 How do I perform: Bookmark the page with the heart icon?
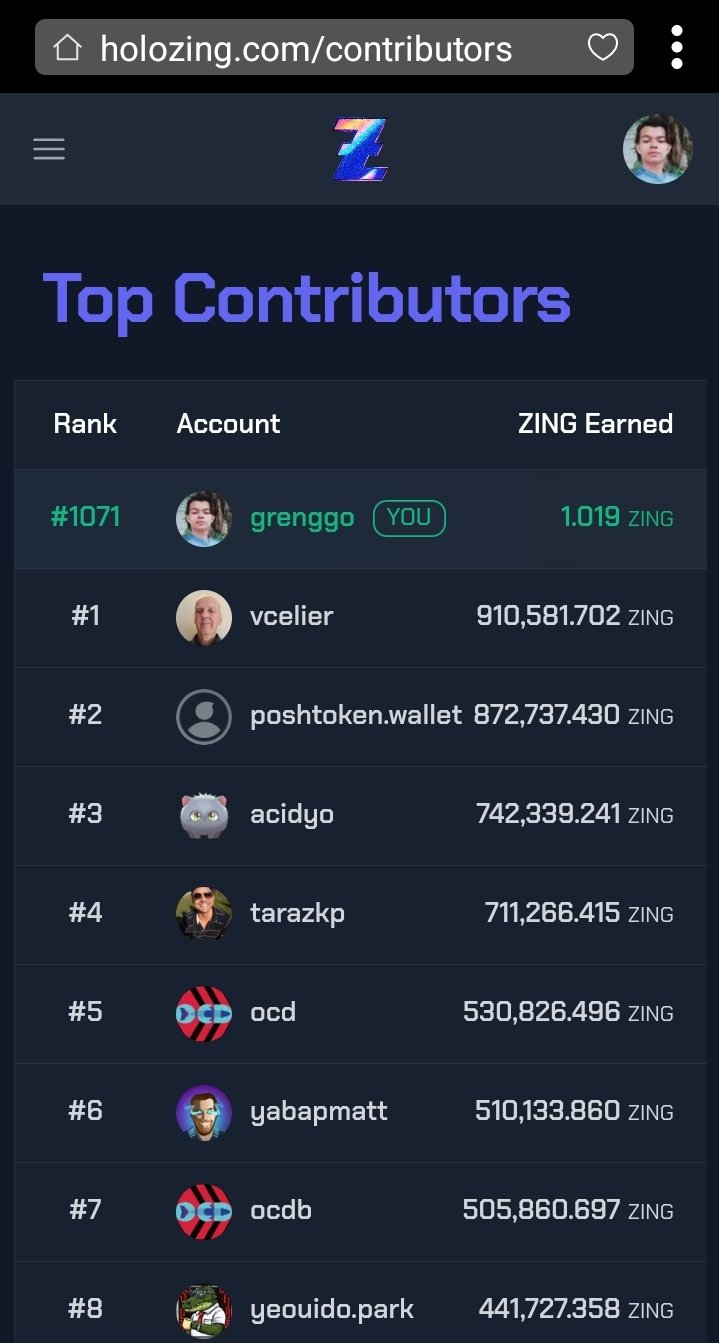pyautogui.click(x=602, y=47)
